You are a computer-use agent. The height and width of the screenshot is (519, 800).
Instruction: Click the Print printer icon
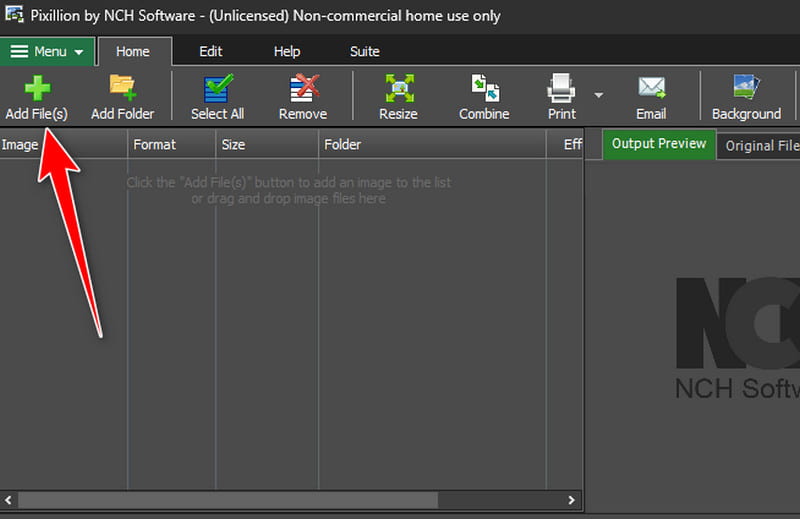pyautogui.click(x=561, y=88)
